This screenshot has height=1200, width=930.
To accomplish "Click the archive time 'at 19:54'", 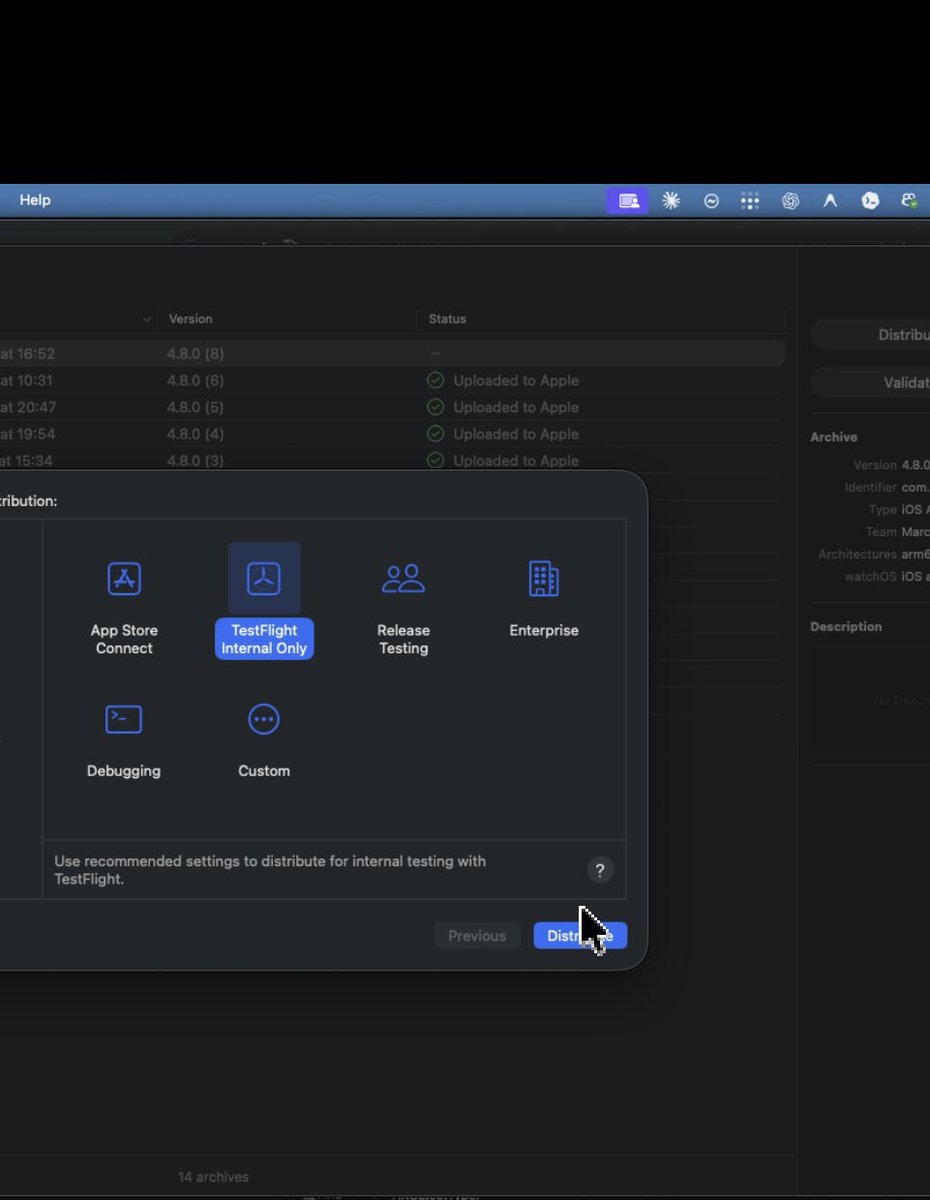I will pyautogui.click(x=27, y=434).
